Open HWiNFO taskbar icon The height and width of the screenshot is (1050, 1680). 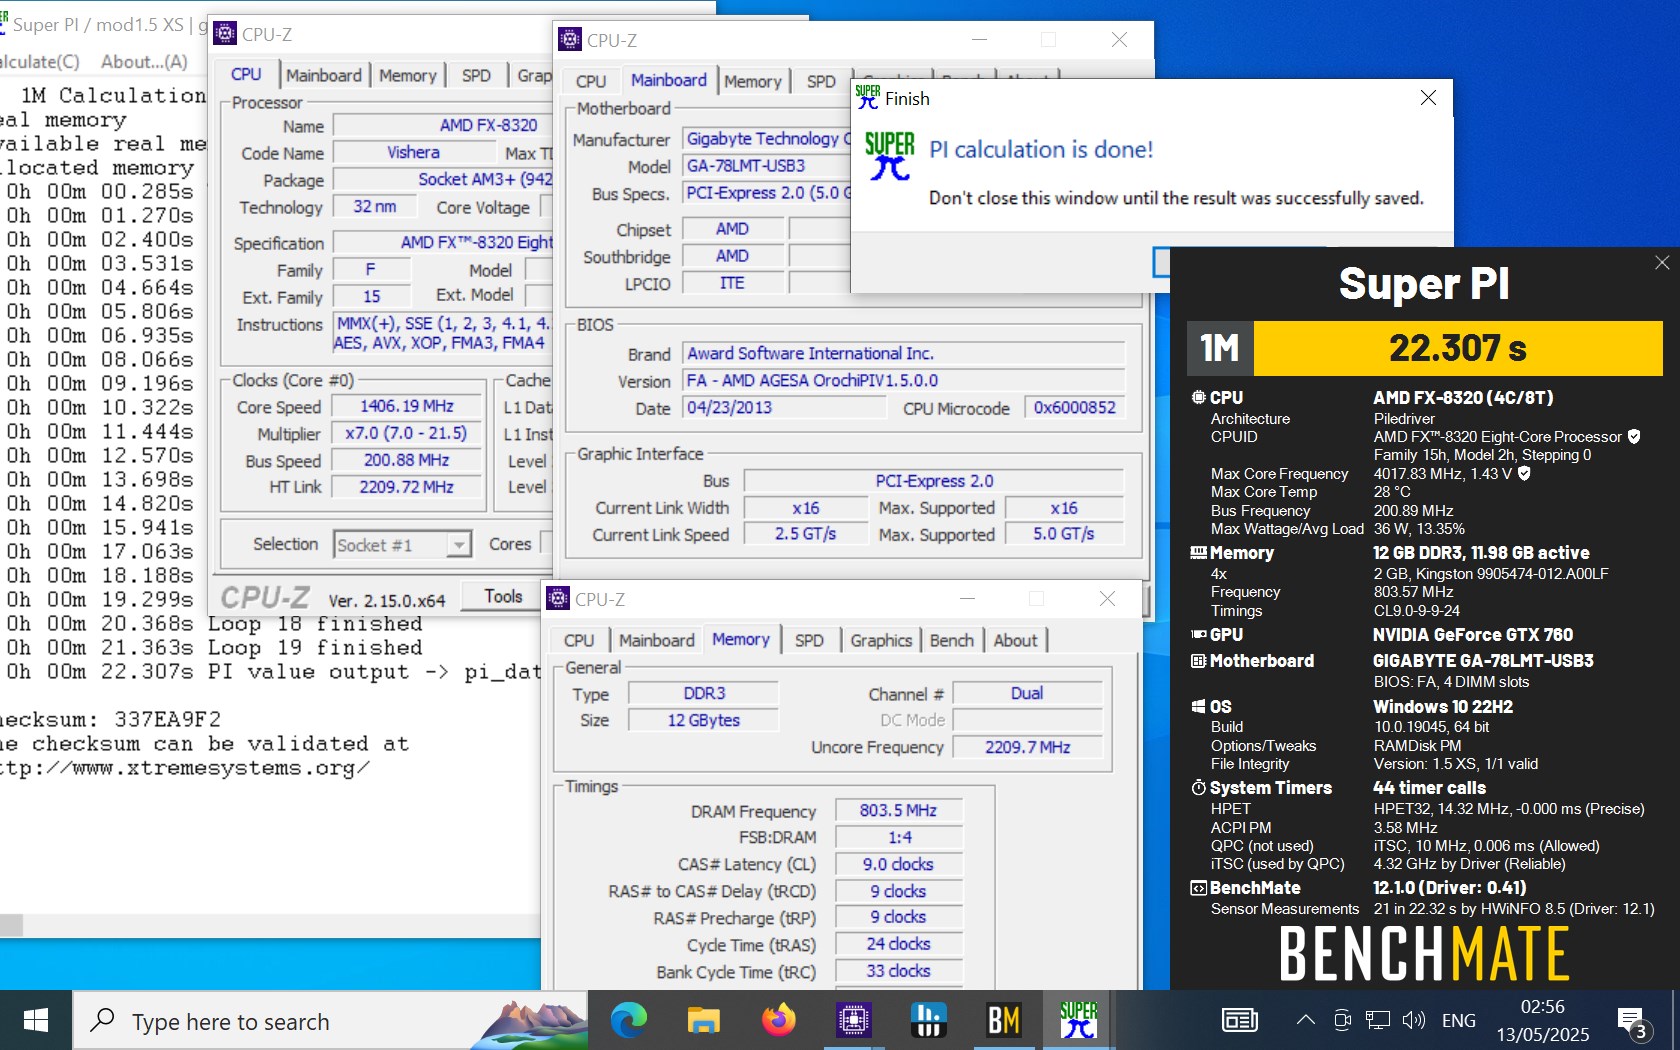point(929,1020)
